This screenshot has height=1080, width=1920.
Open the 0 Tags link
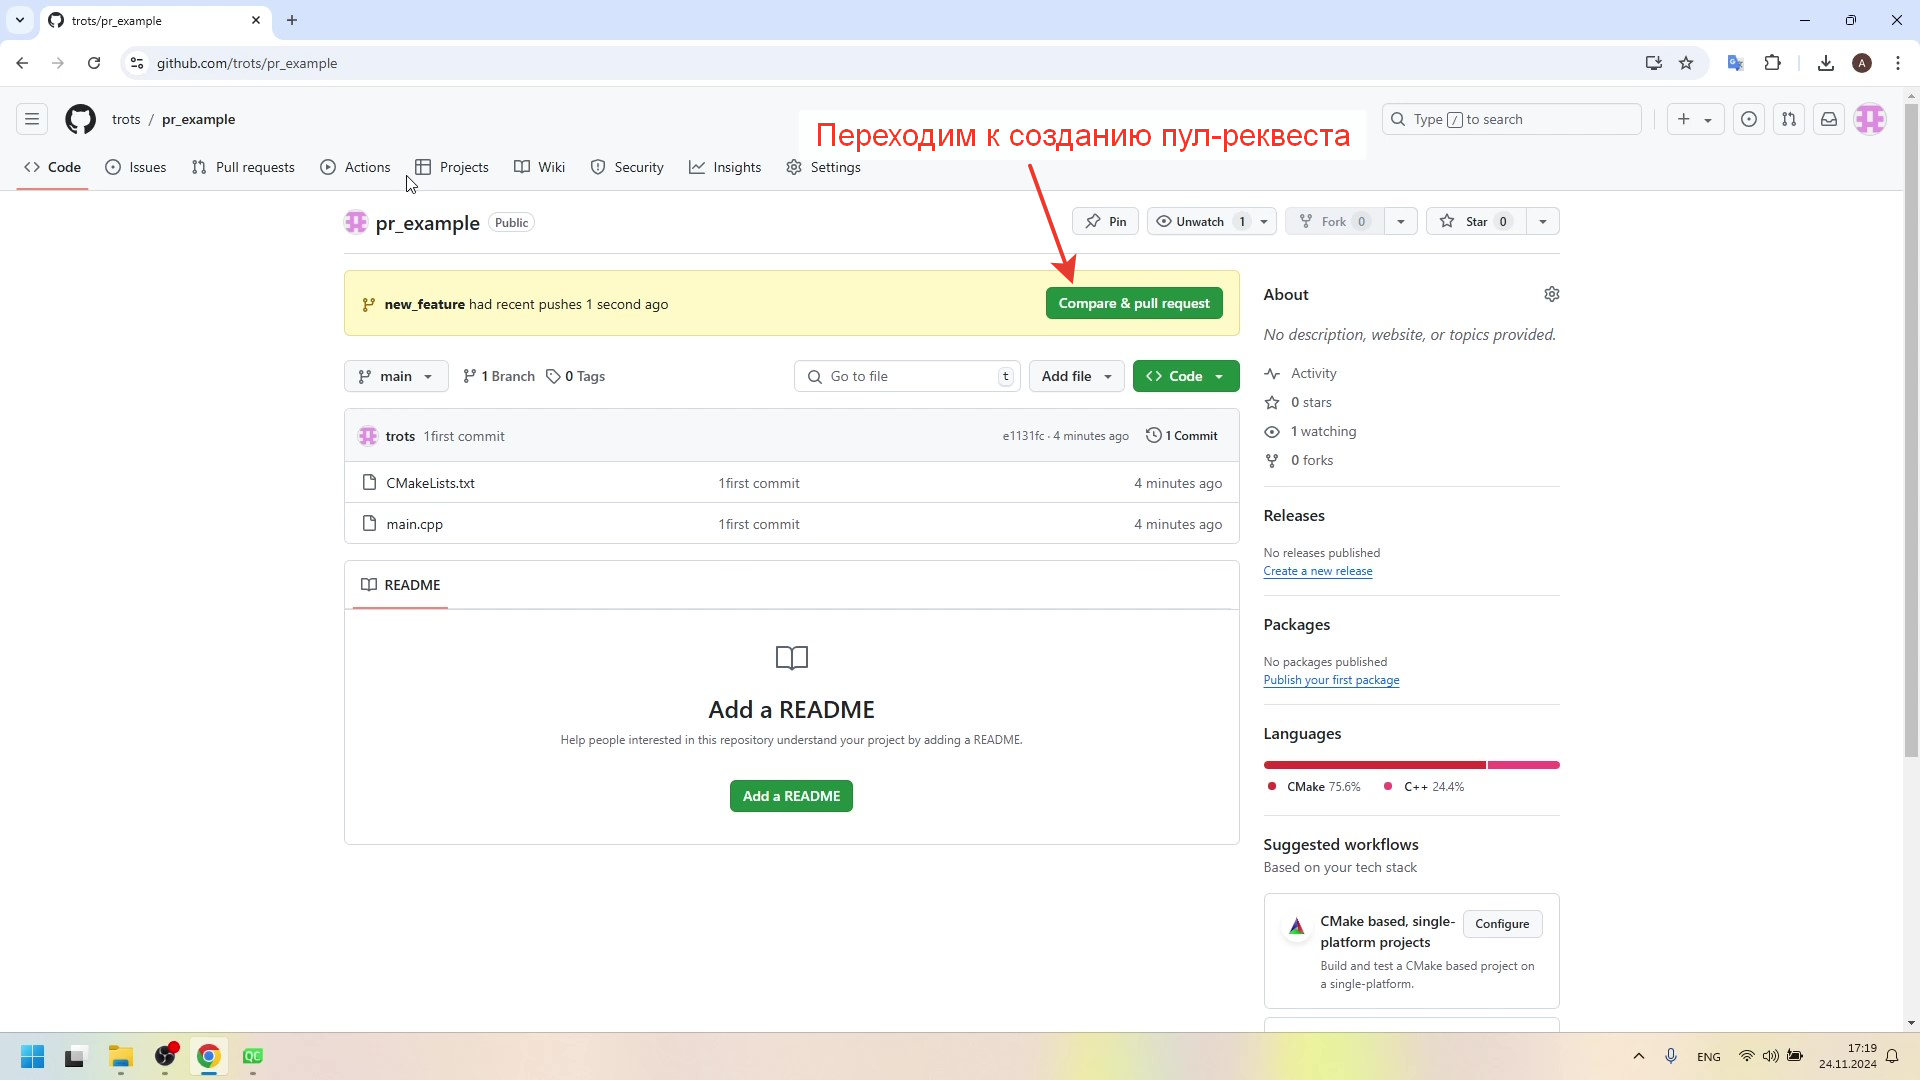pyautogui.click(x=576, y=376)
